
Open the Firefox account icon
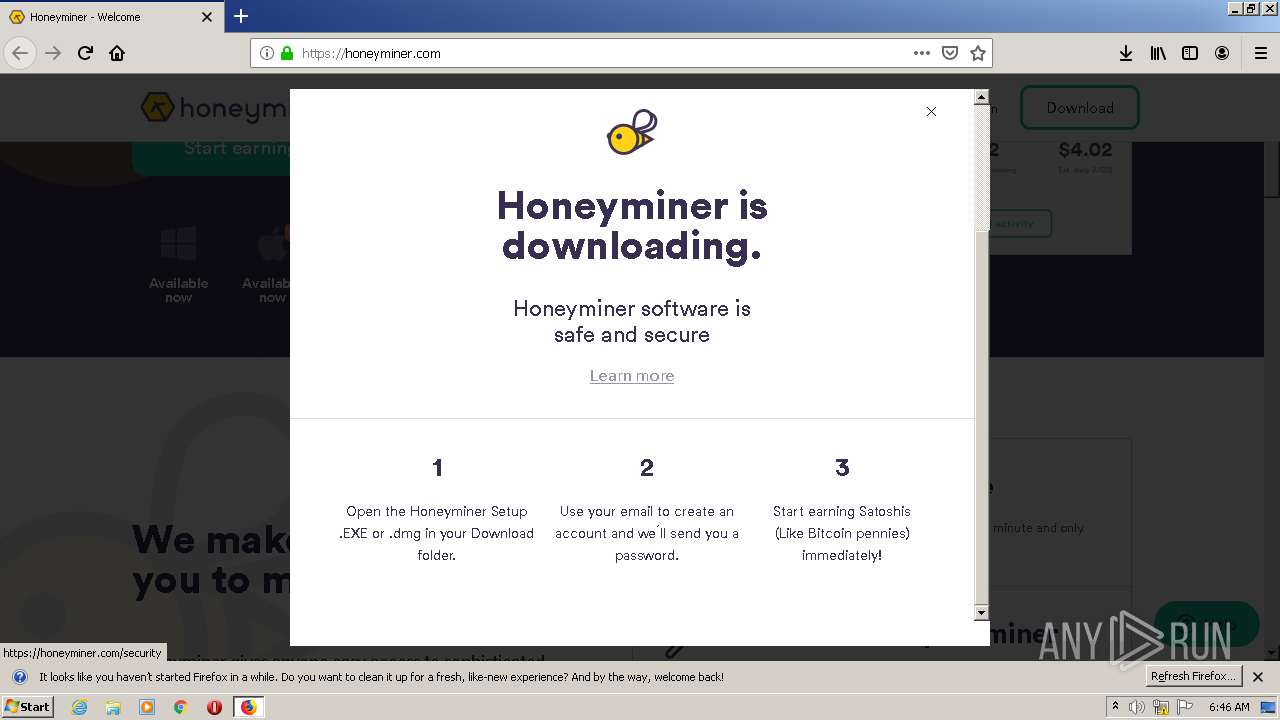pos(1222,53)
